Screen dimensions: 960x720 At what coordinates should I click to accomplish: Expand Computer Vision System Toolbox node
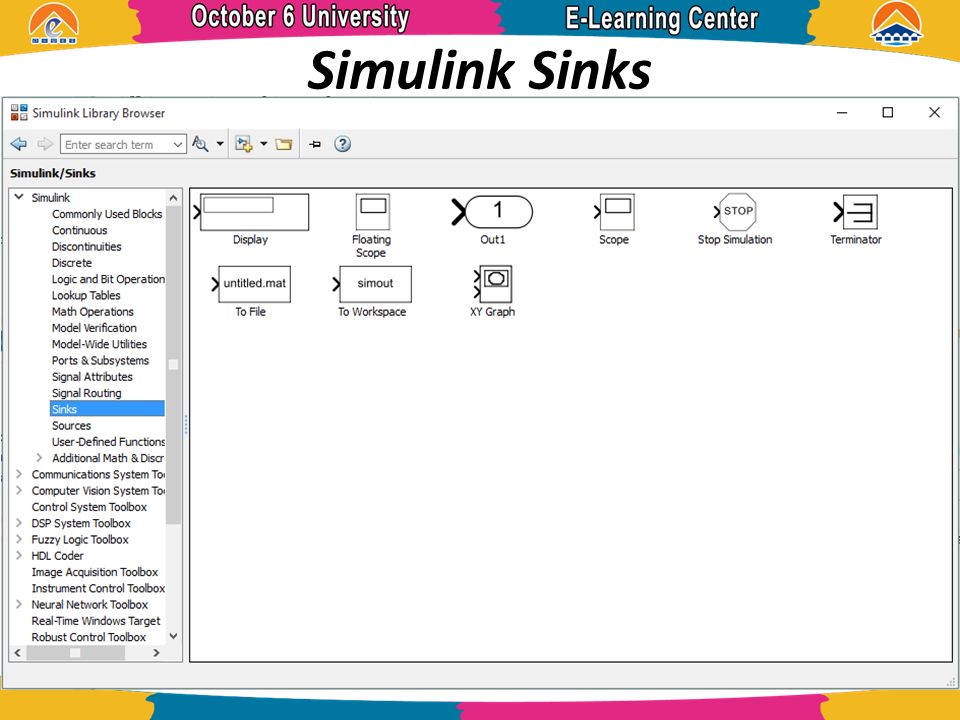[19, 490]
